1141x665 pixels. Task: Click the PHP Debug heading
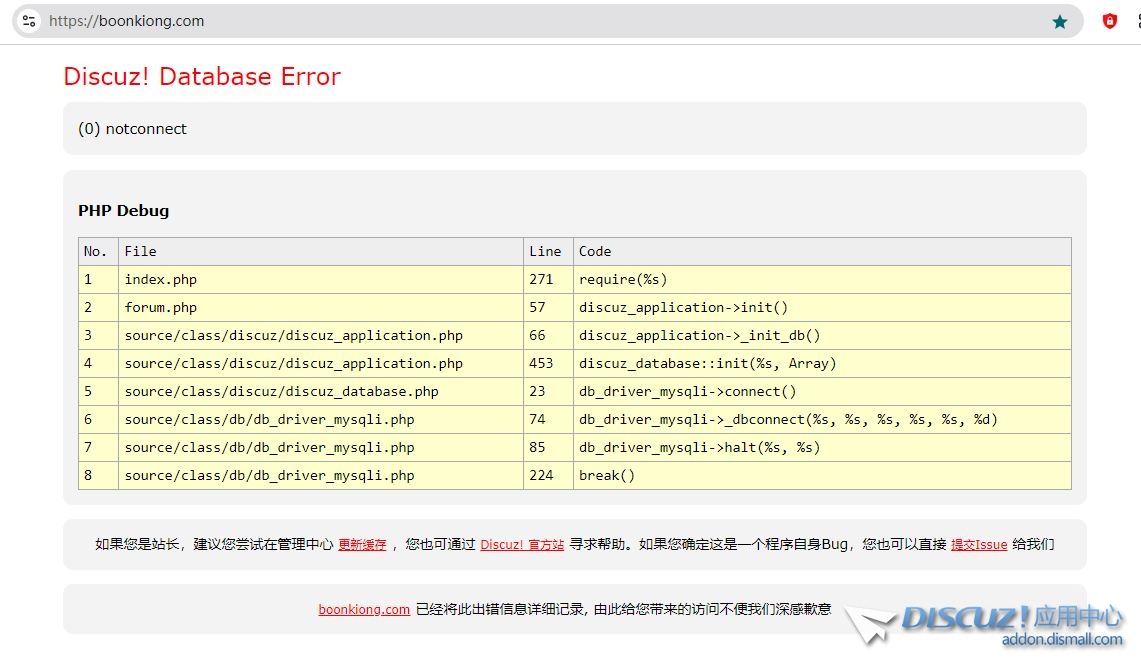click(x=123, y=211)
